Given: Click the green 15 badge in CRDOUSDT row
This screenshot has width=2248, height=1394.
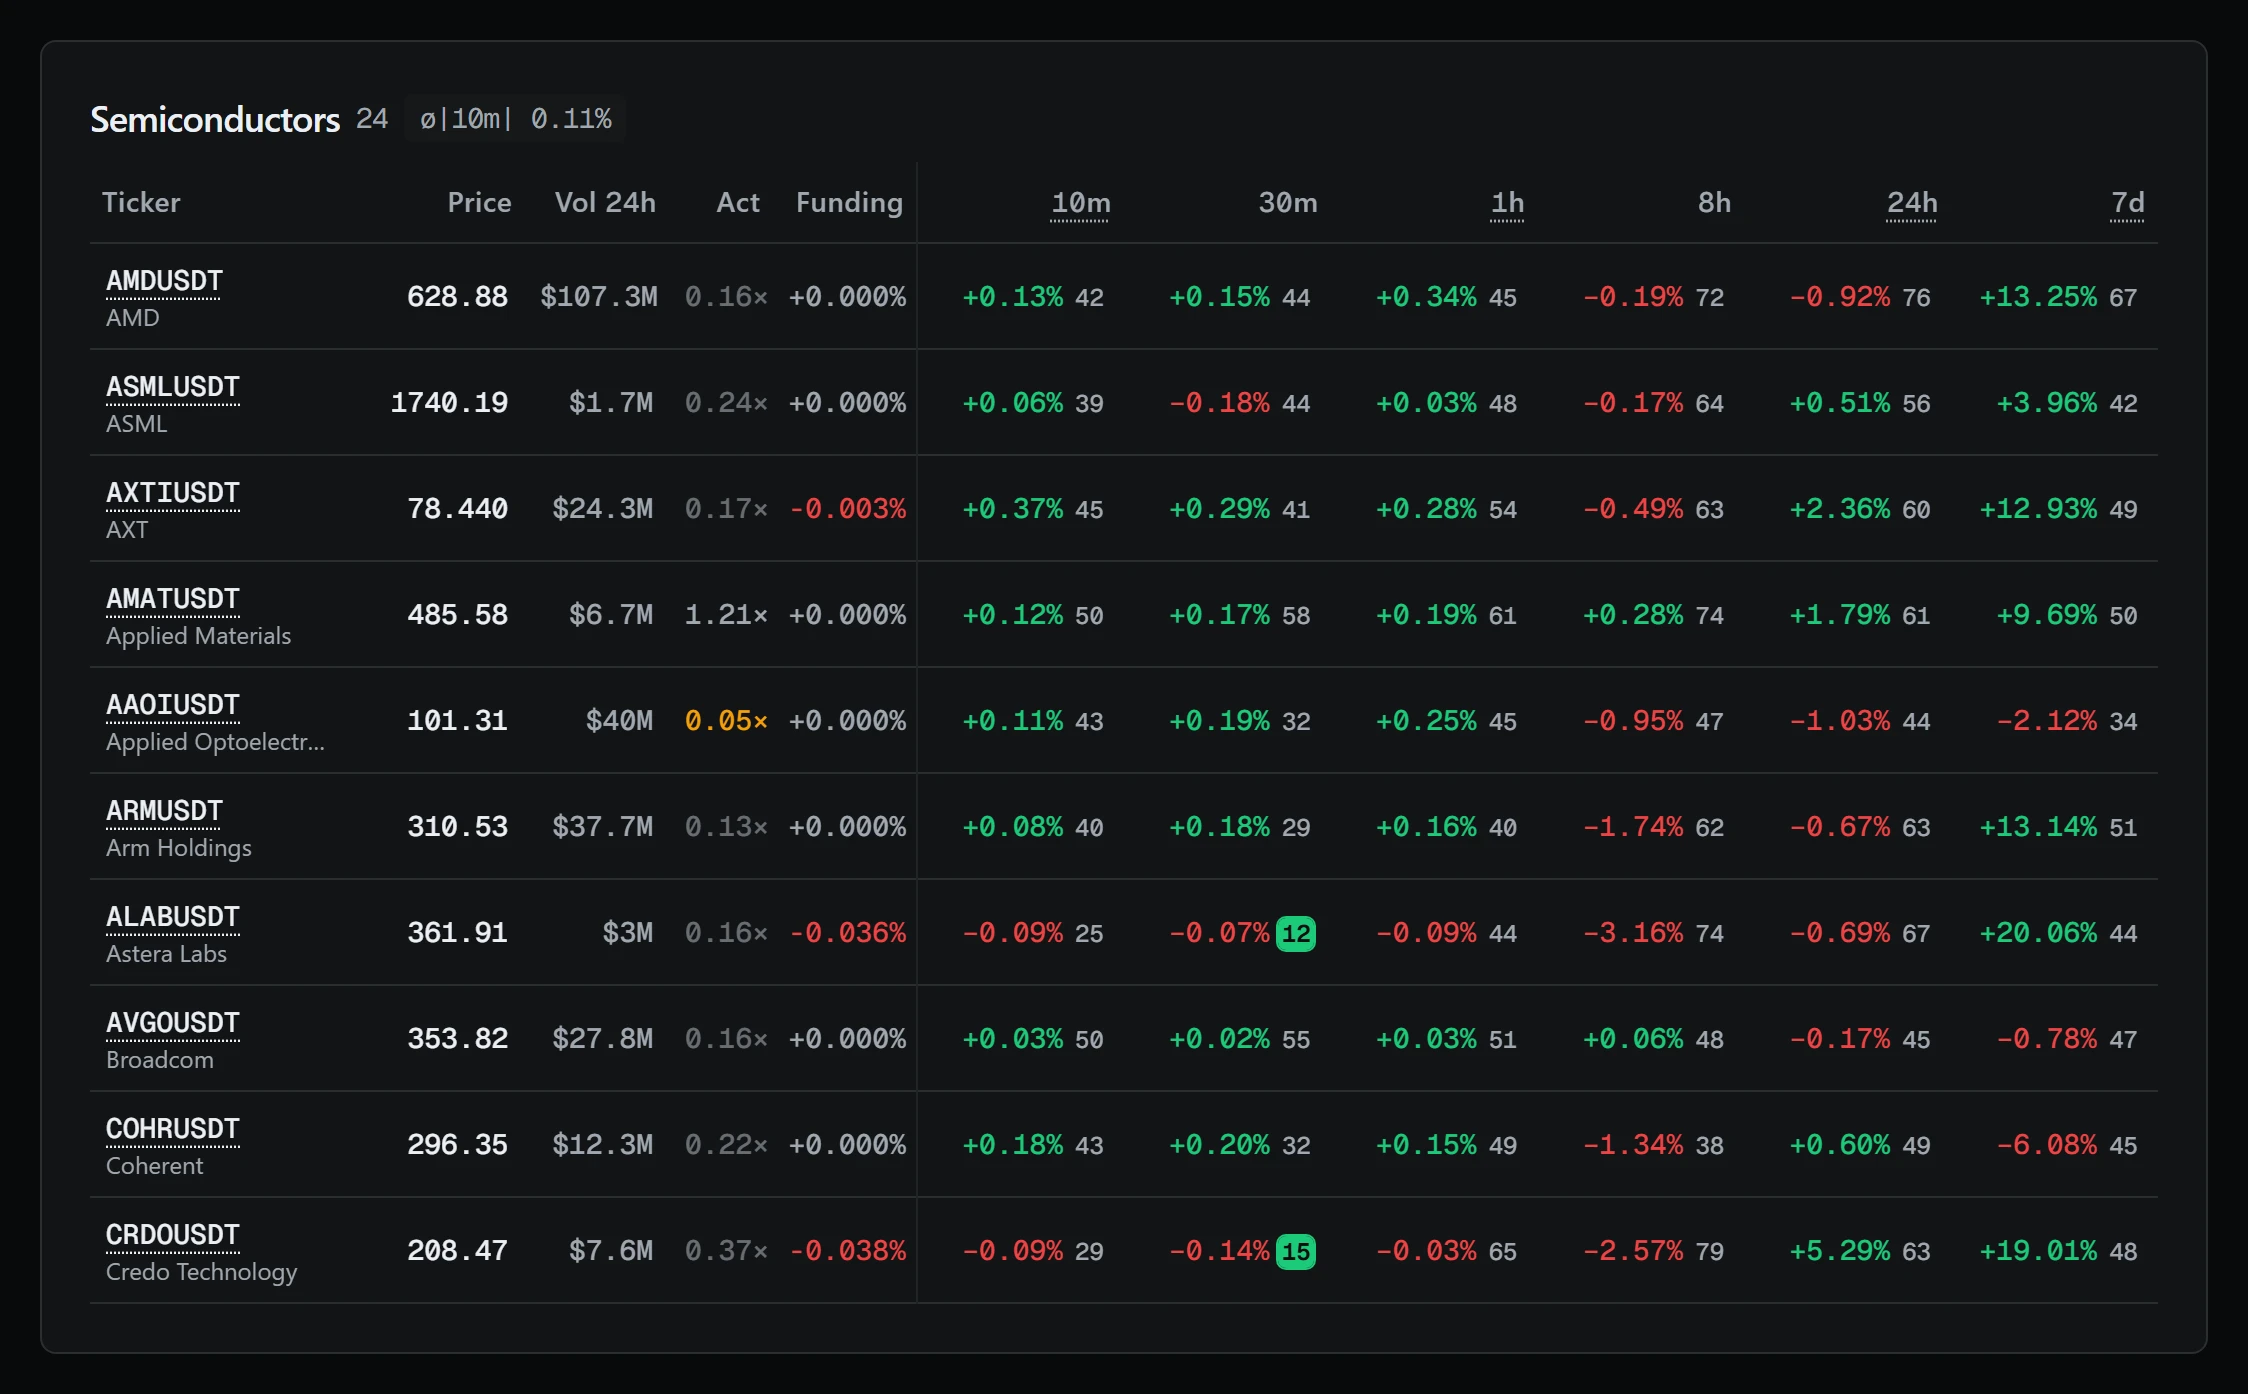Looking at the screenshot, I should click(x=1296, y=1252).
